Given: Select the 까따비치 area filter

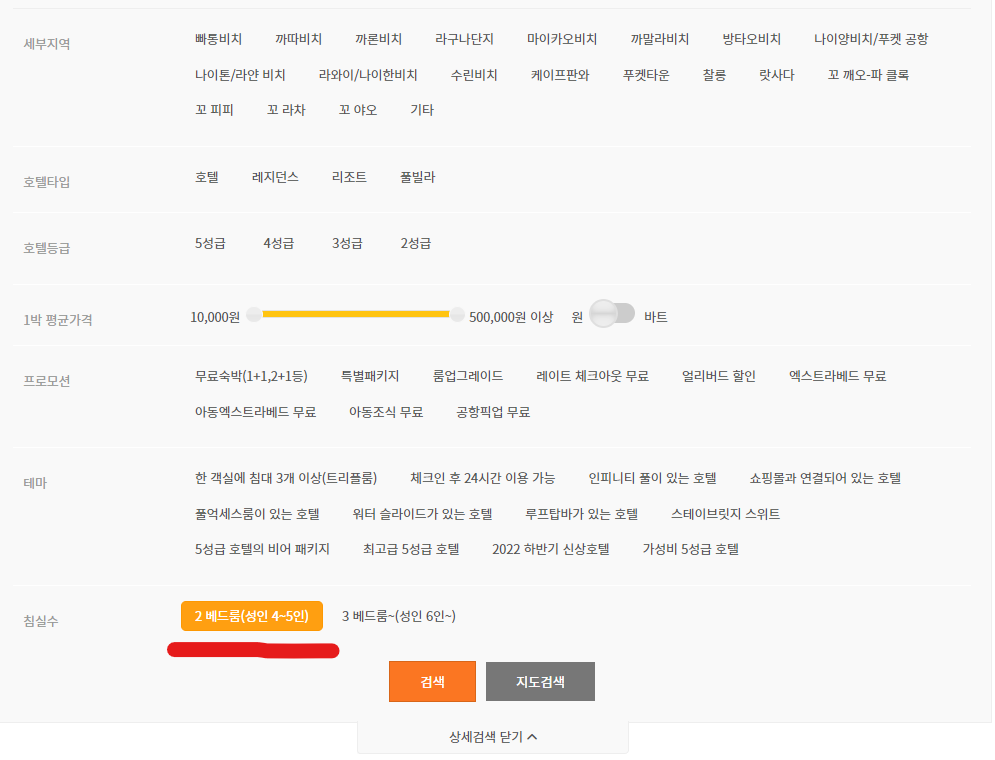Looking at the screenshot, I should [x=298, y=39].
